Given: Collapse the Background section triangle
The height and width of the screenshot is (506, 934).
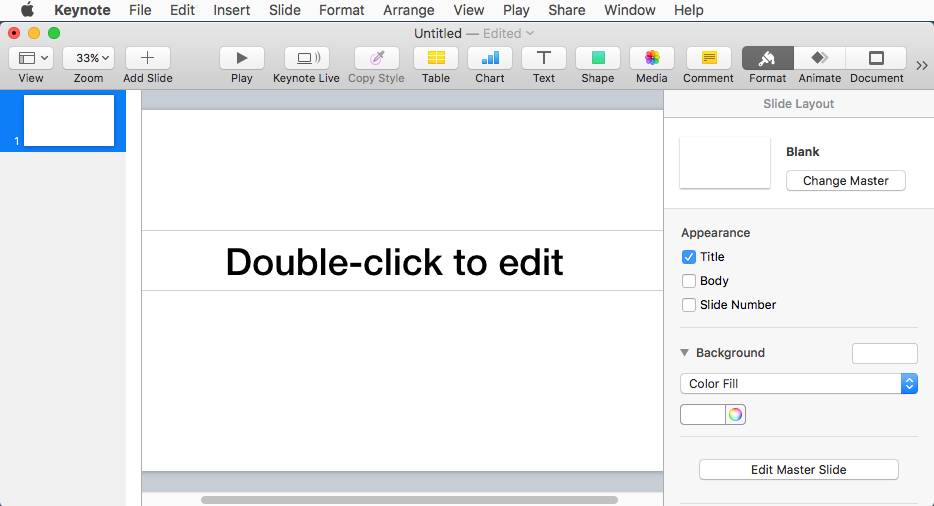Looking at the screenshot, I should [x=684, y=353].
